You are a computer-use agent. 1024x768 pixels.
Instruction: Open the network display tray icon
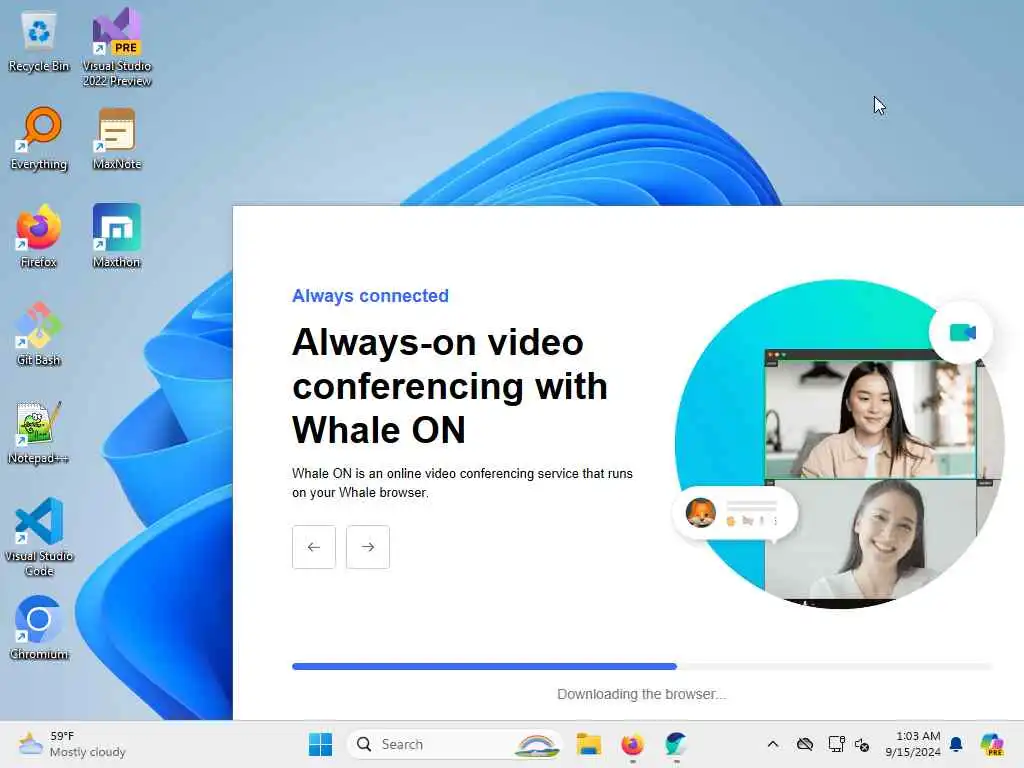click(x=836, y=744)
